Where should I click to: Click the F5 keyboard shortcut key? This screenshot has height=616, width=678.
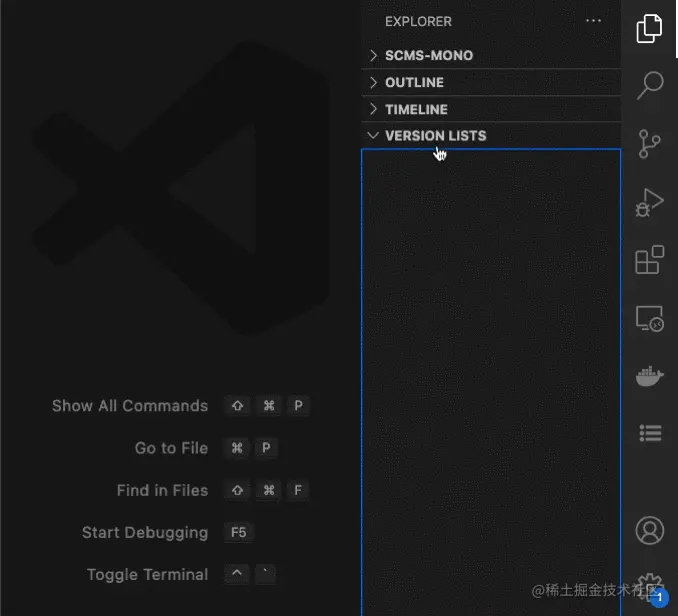coord(238,532)
